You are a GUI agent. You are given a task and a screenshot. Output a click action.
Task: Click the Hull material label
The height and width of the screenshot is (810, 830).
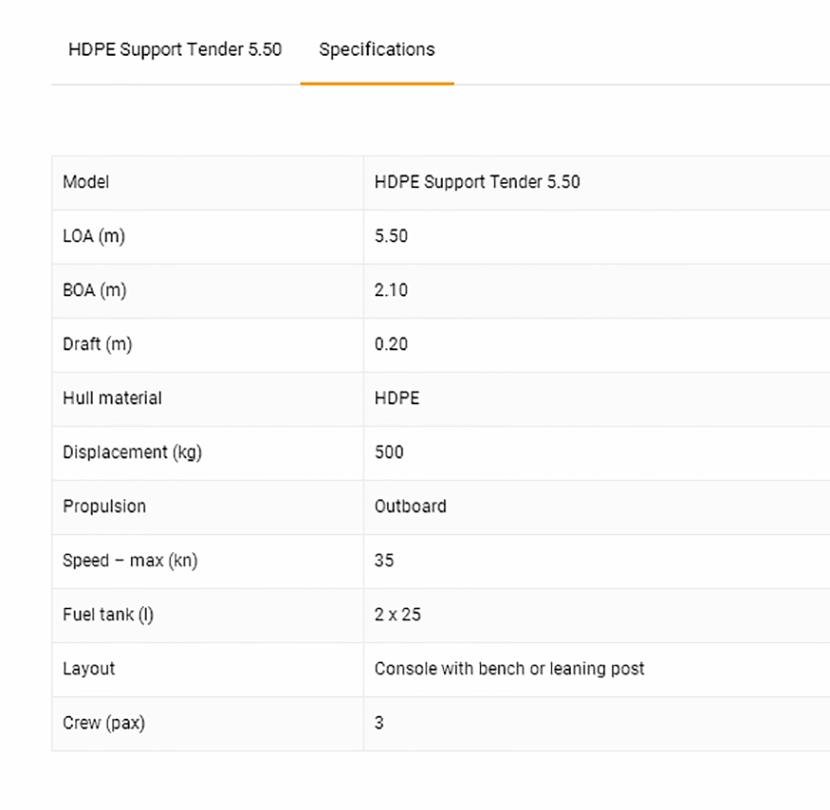click(112, 398)
